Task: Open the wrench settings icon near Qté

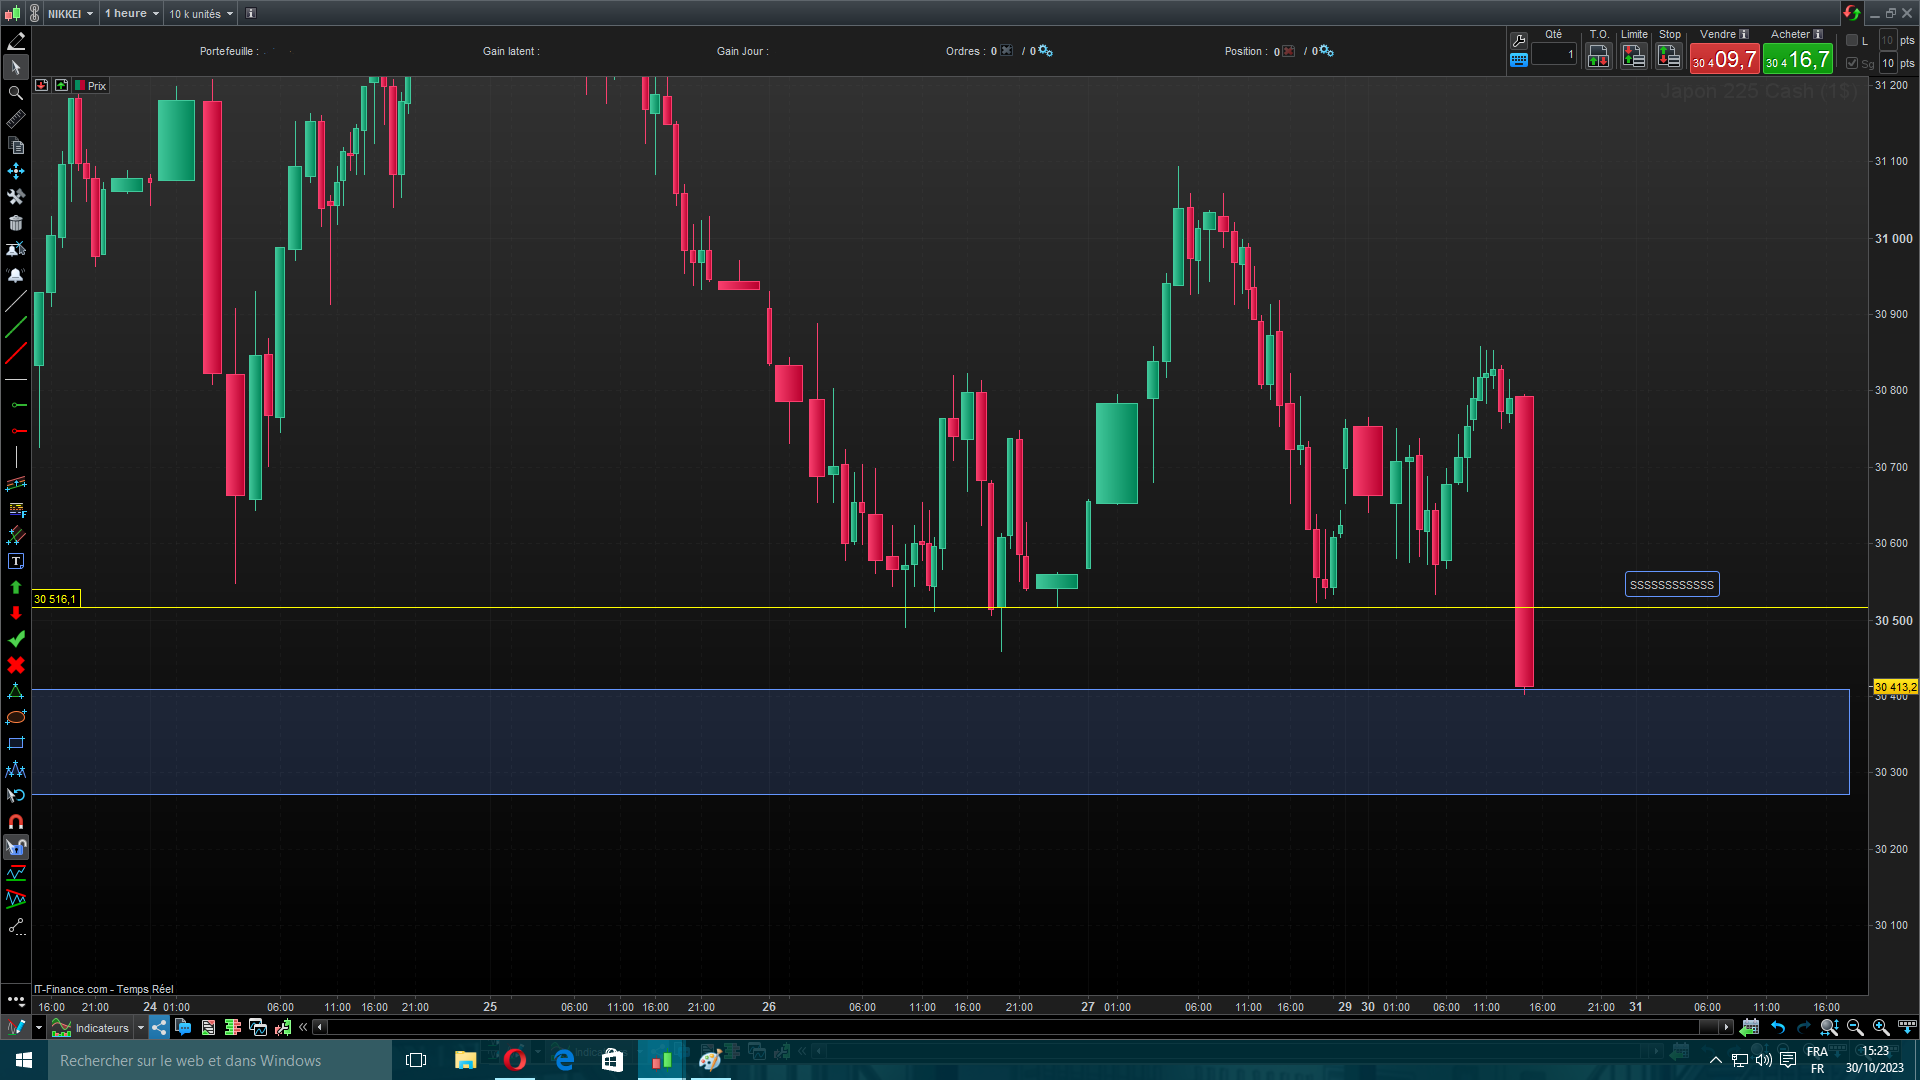Action: [x=1519, y=41]
